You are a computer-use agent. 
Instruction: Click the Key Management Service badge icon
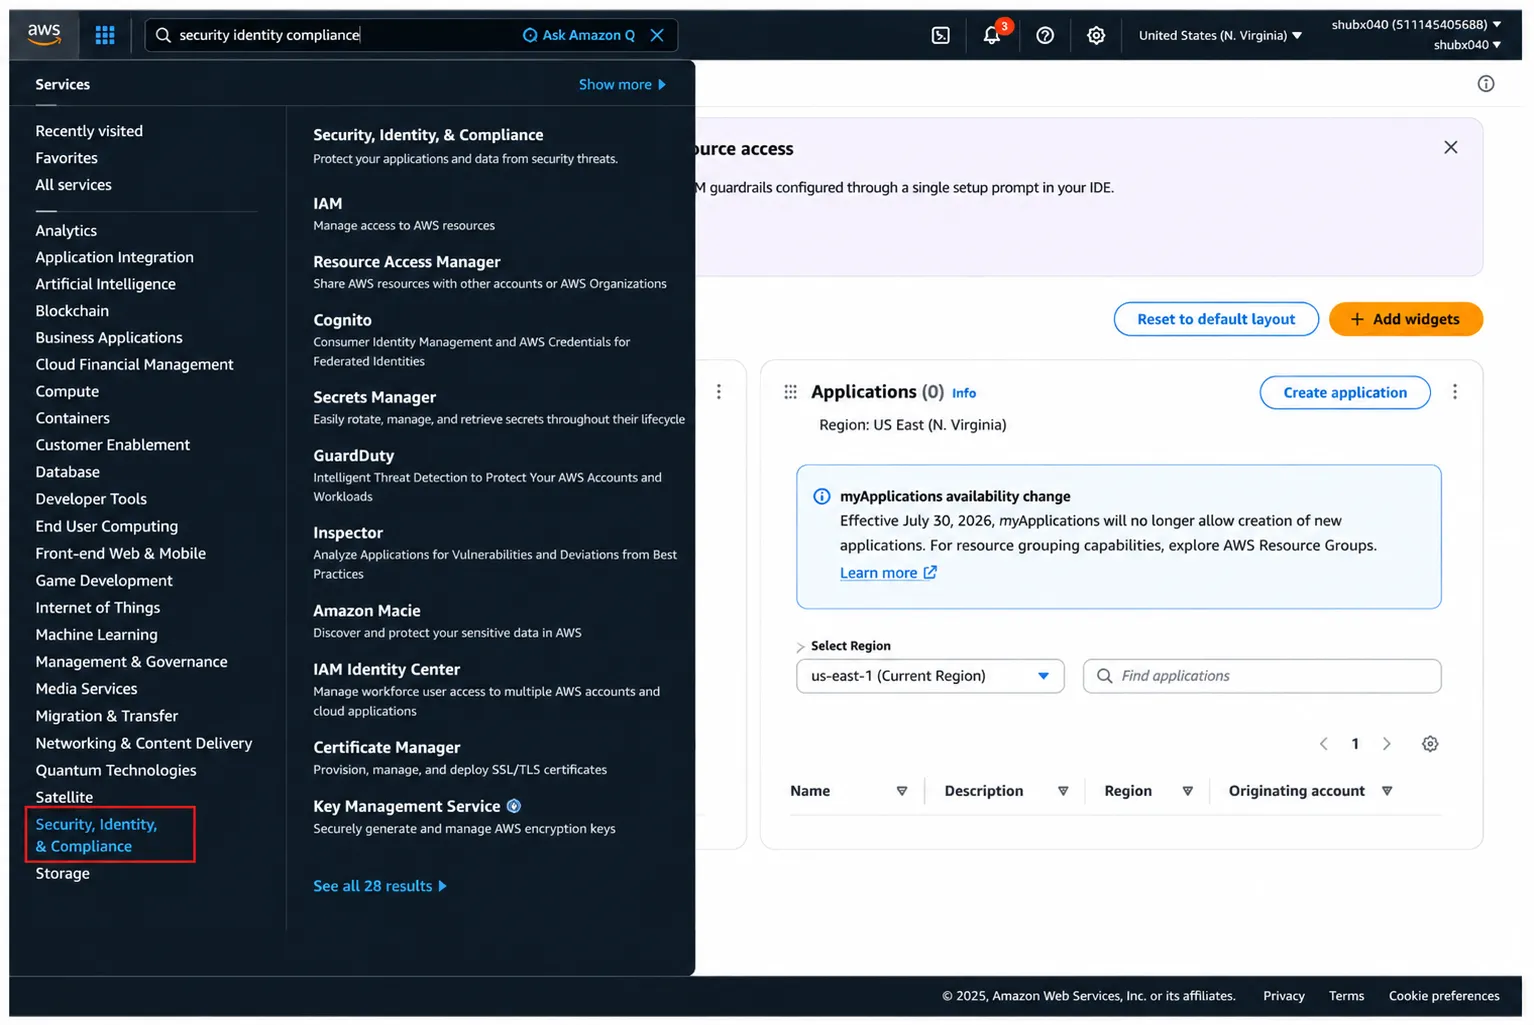(x=514, y=806)
